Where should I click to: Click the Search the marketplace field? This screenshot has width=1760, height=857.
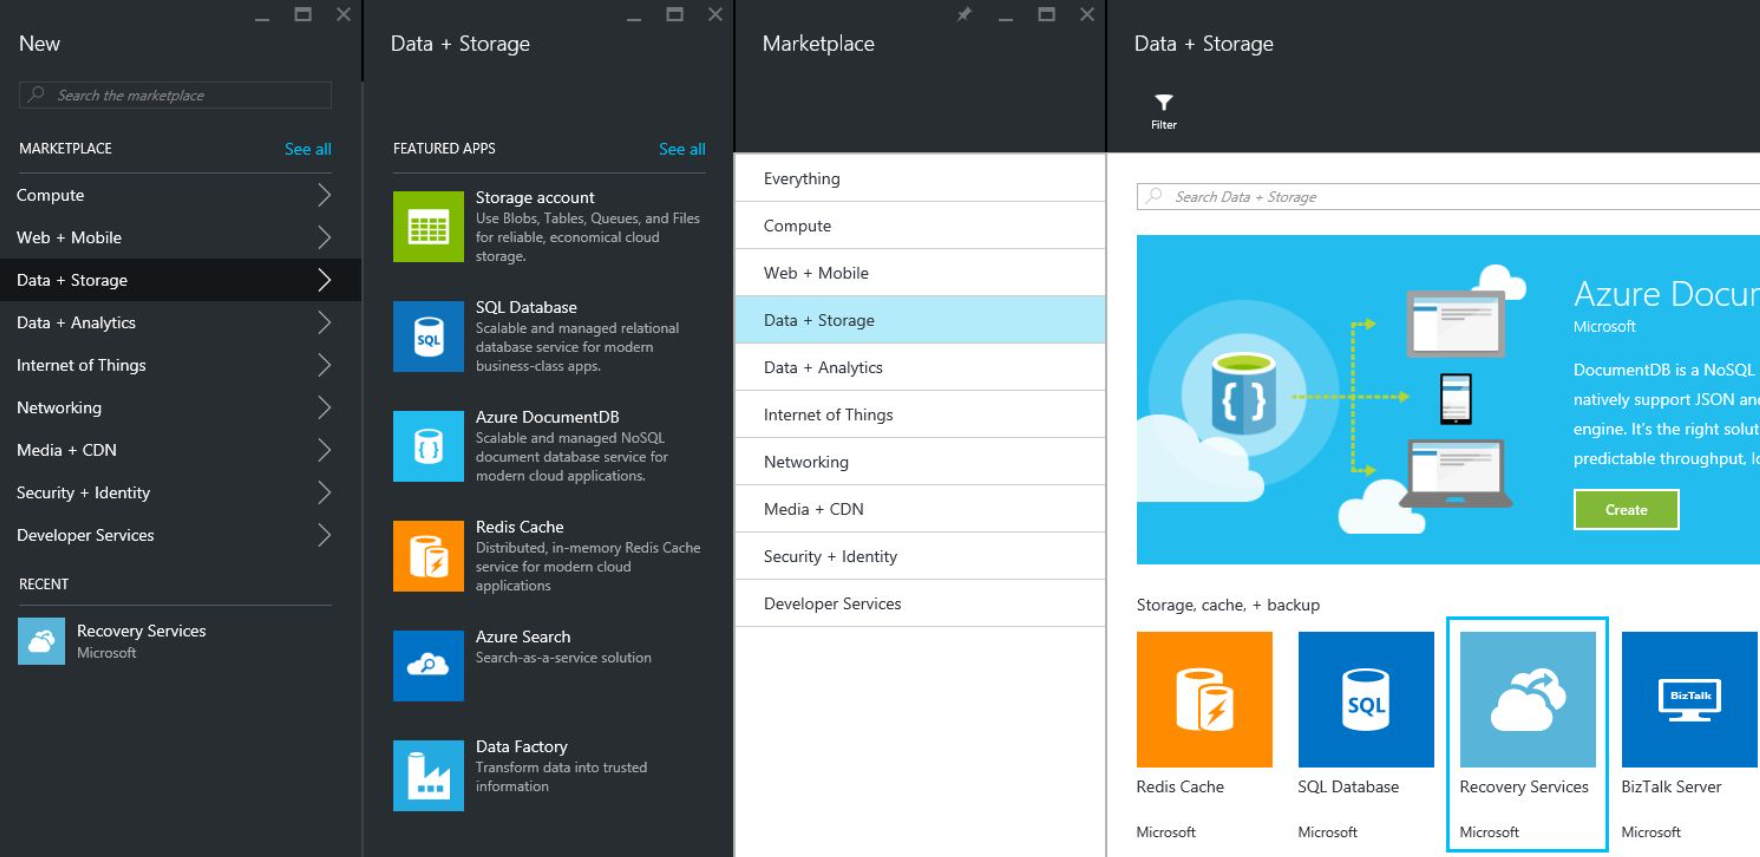coord(175,95)
